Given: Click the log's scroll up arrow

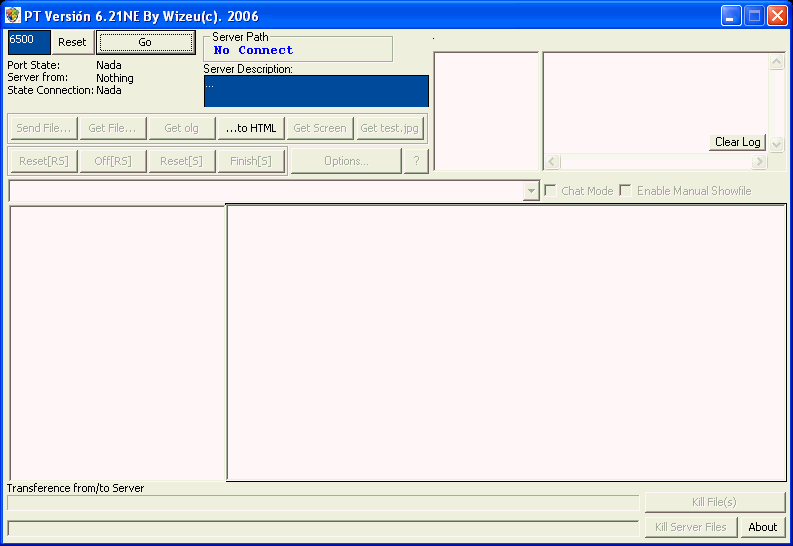Looking at the screenshot, I should [x=777, y=62].
